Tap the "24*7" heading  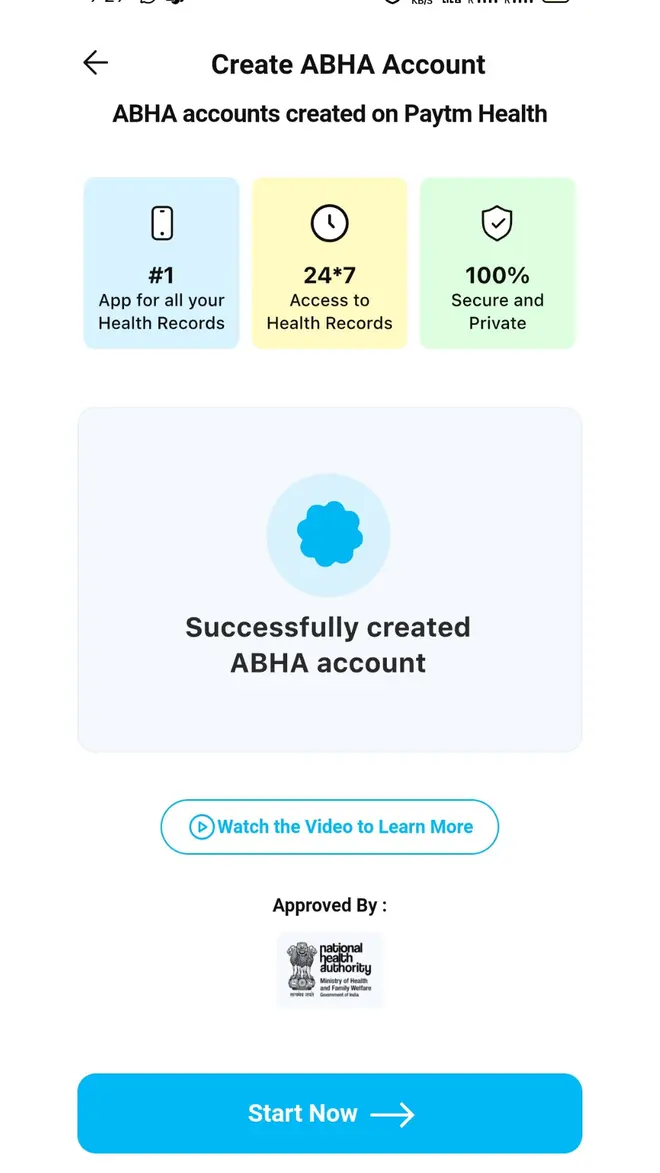[x=329, y=275]
